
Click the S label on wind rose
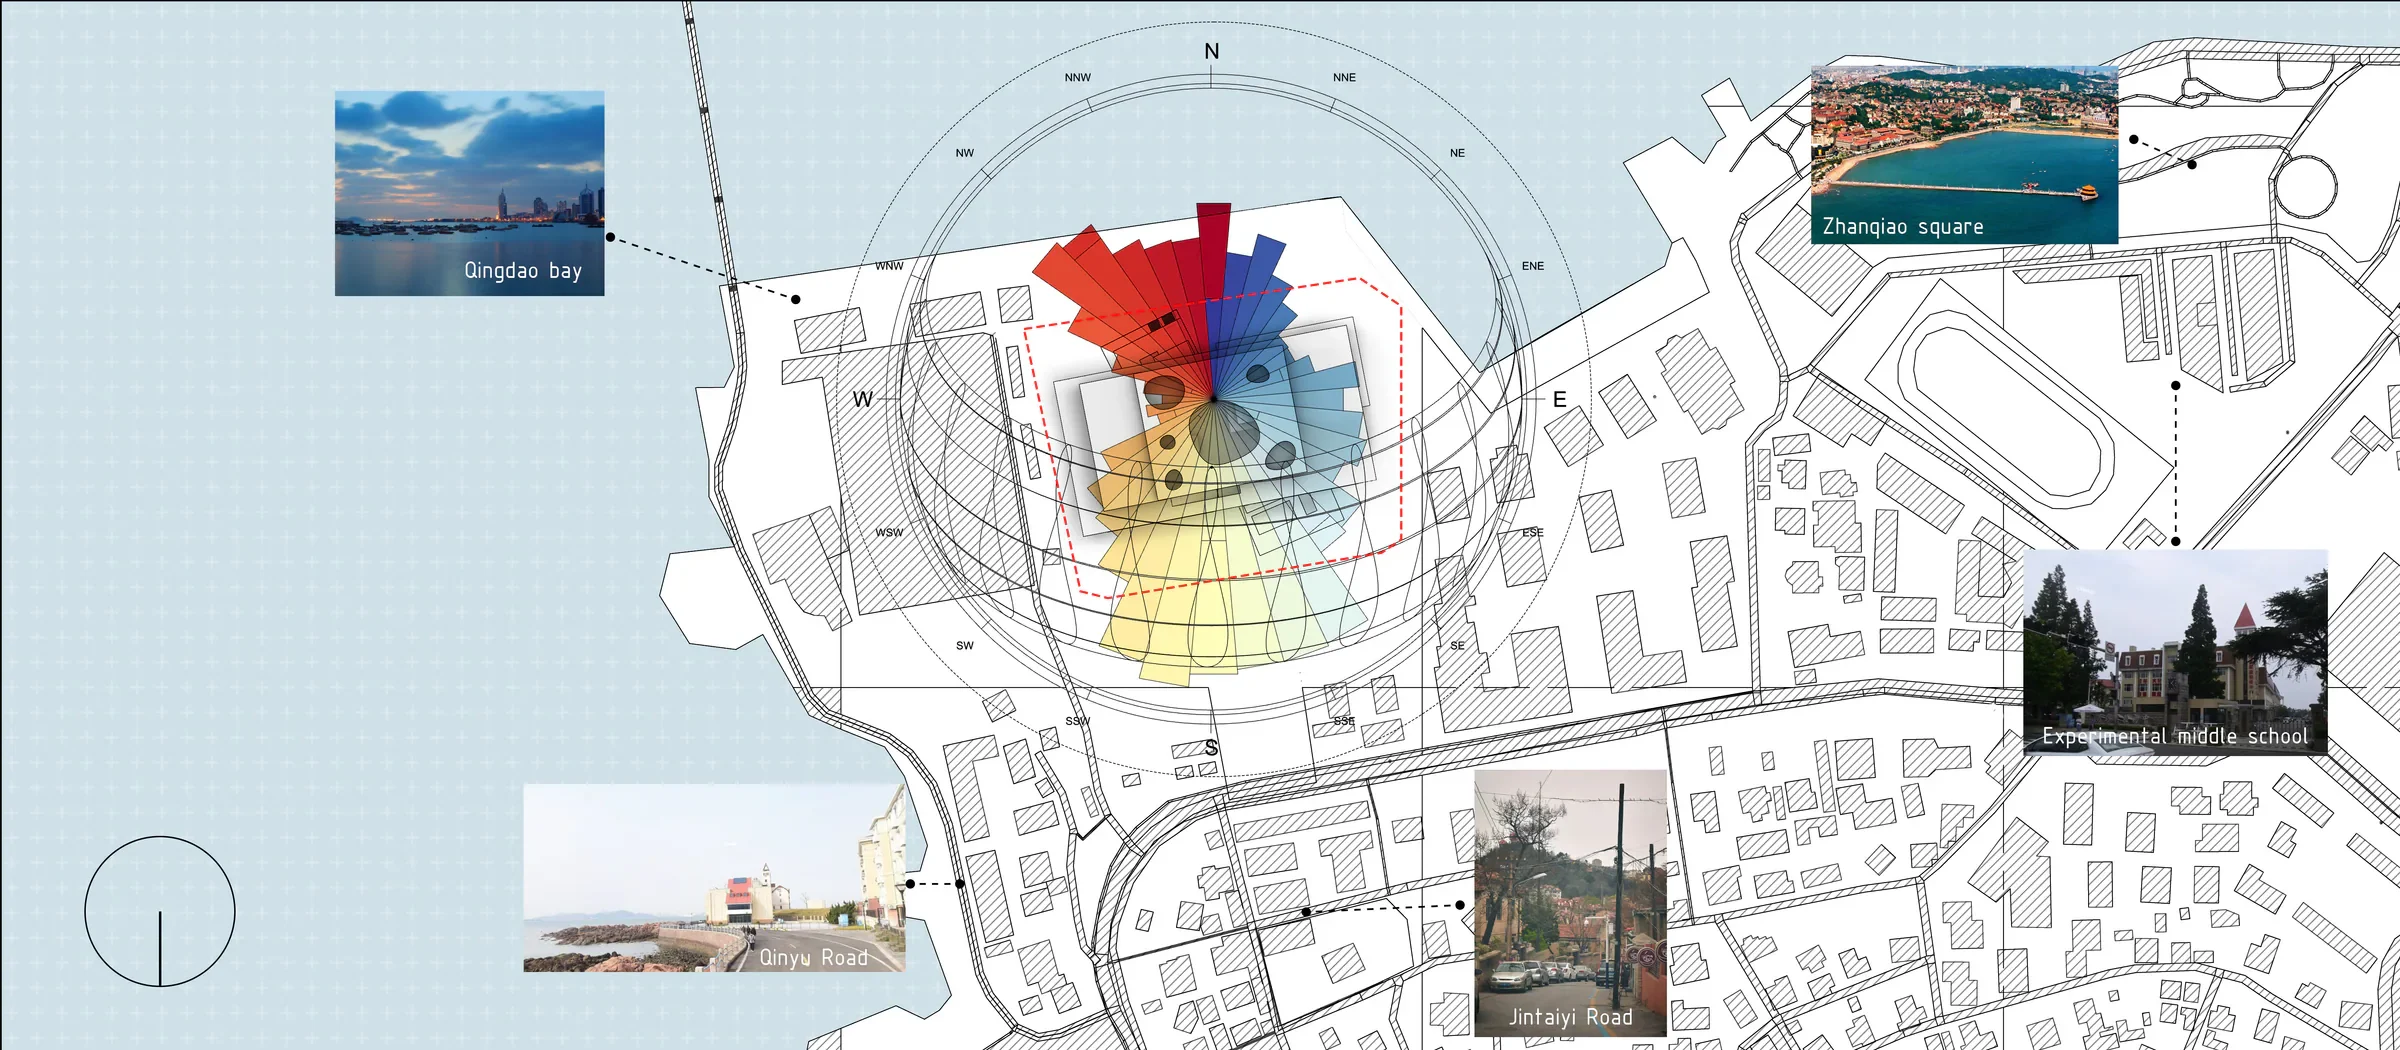[1211, 748]
